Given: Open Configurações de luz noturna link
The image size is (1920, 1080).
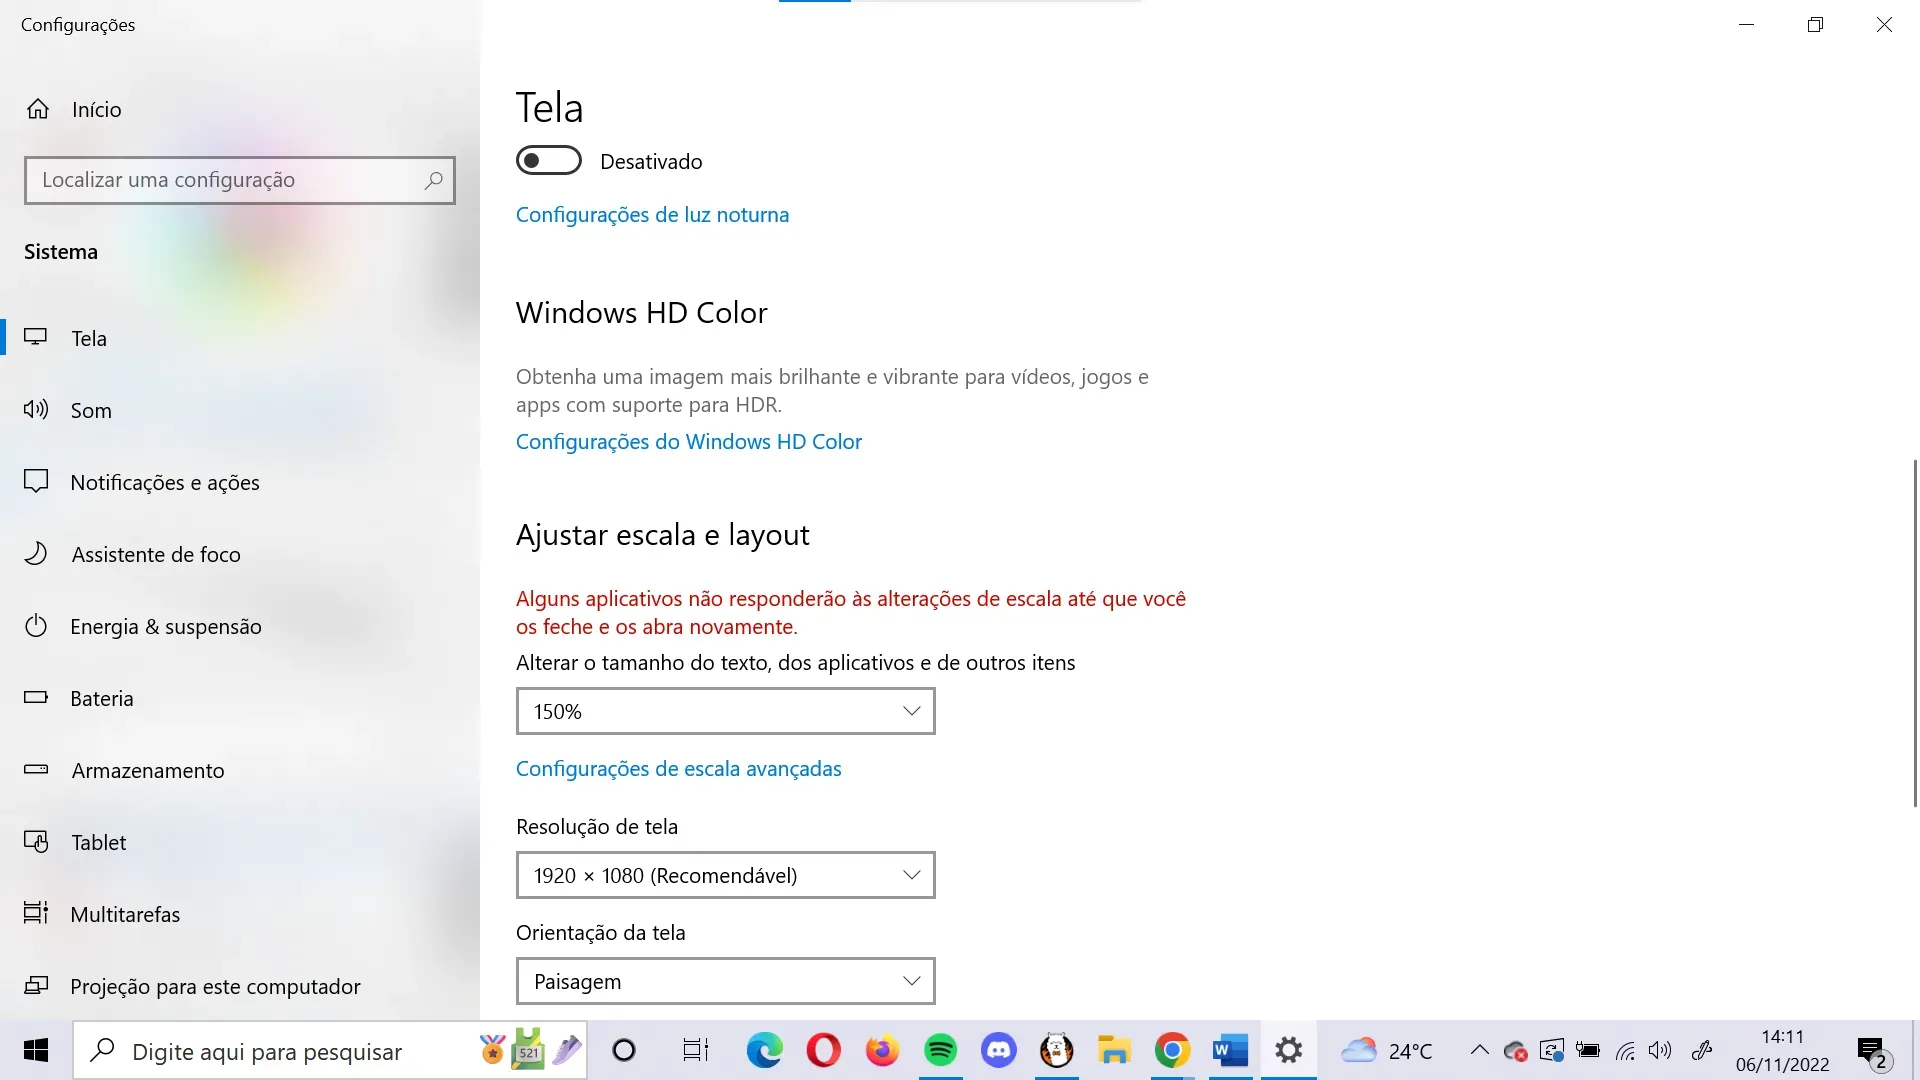Looking at the screenshot, I should coord(652,214).
